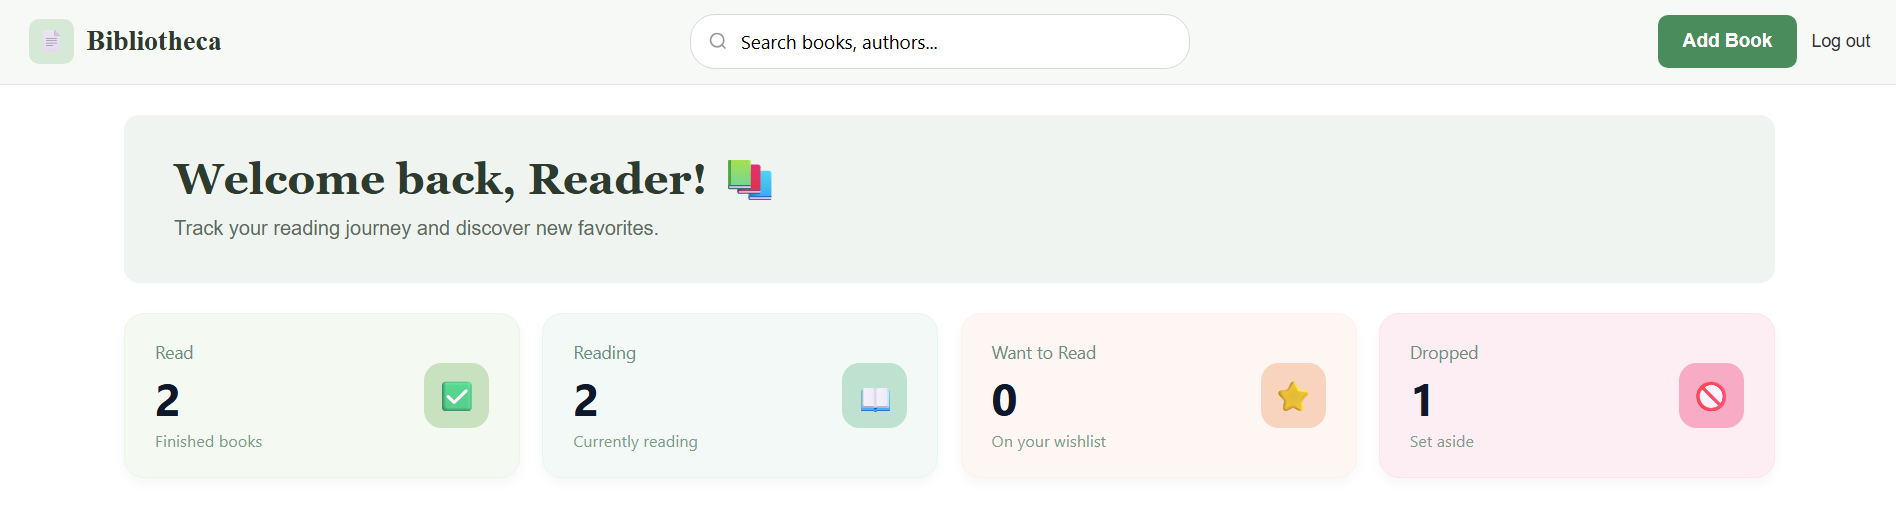
Task: Click the On your wishlist caption
Action: (x=1048, y=442)
